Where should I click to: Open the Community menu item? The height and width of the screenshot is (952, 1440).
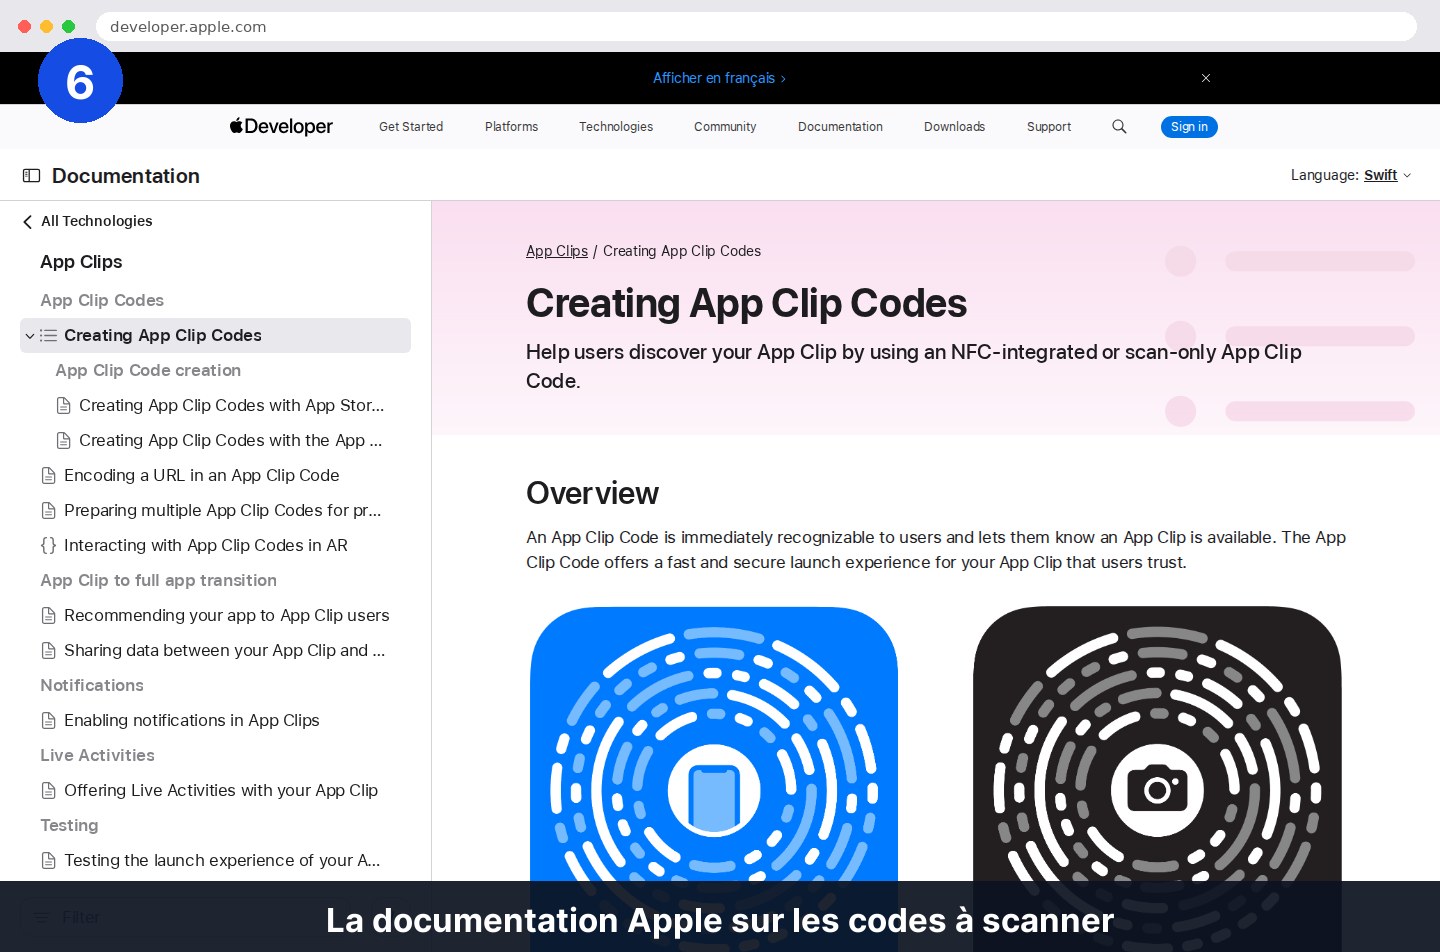point(725,127)
